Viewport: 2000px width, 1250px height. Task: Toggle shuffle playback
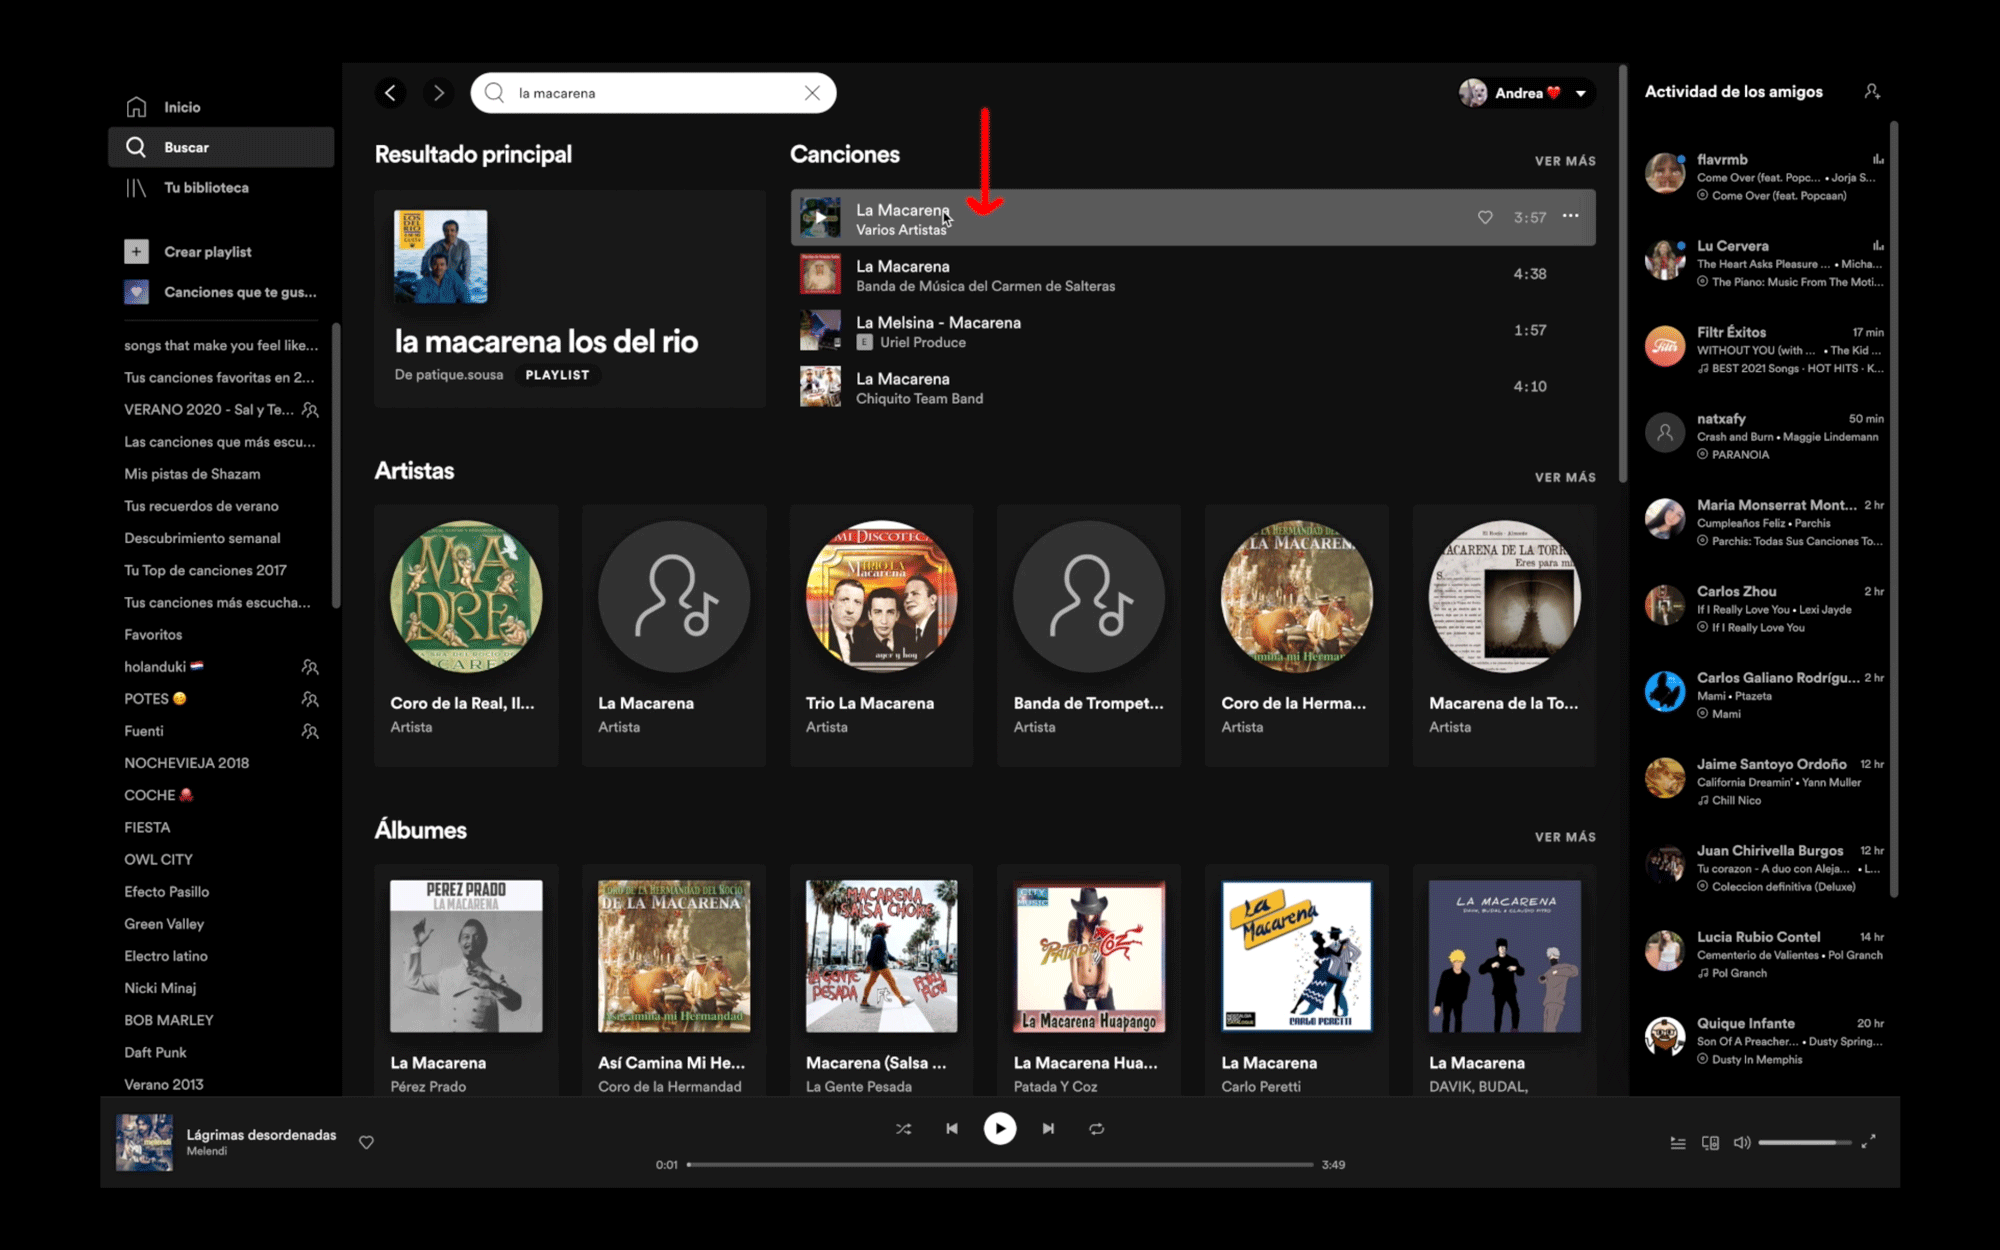[x=903, y=1129]
